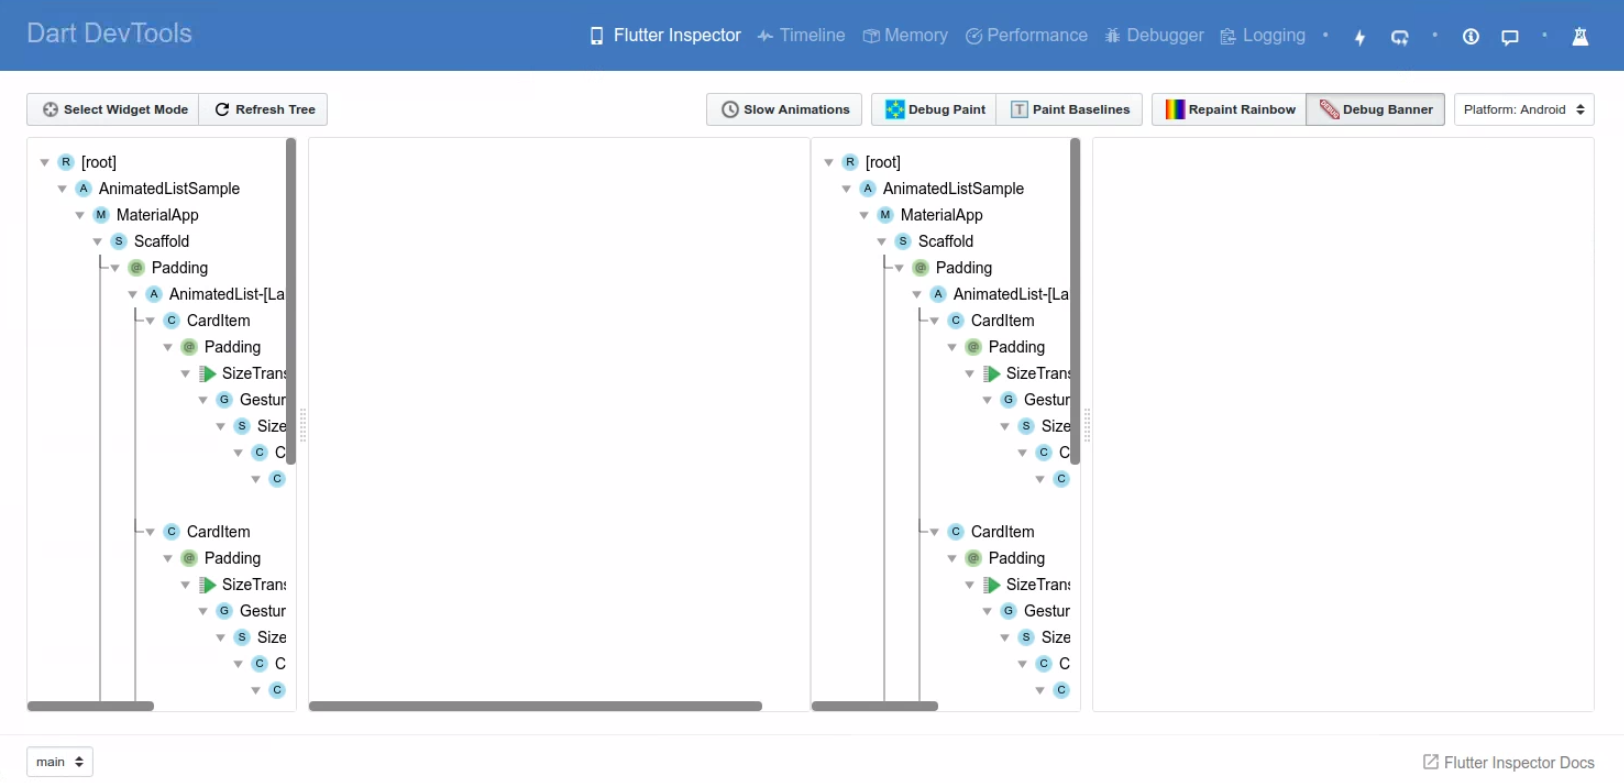Open the Platform: Android dropdown
Image resolution: width=1624 pixels, height=783 pixels.
pos(1524,109)
